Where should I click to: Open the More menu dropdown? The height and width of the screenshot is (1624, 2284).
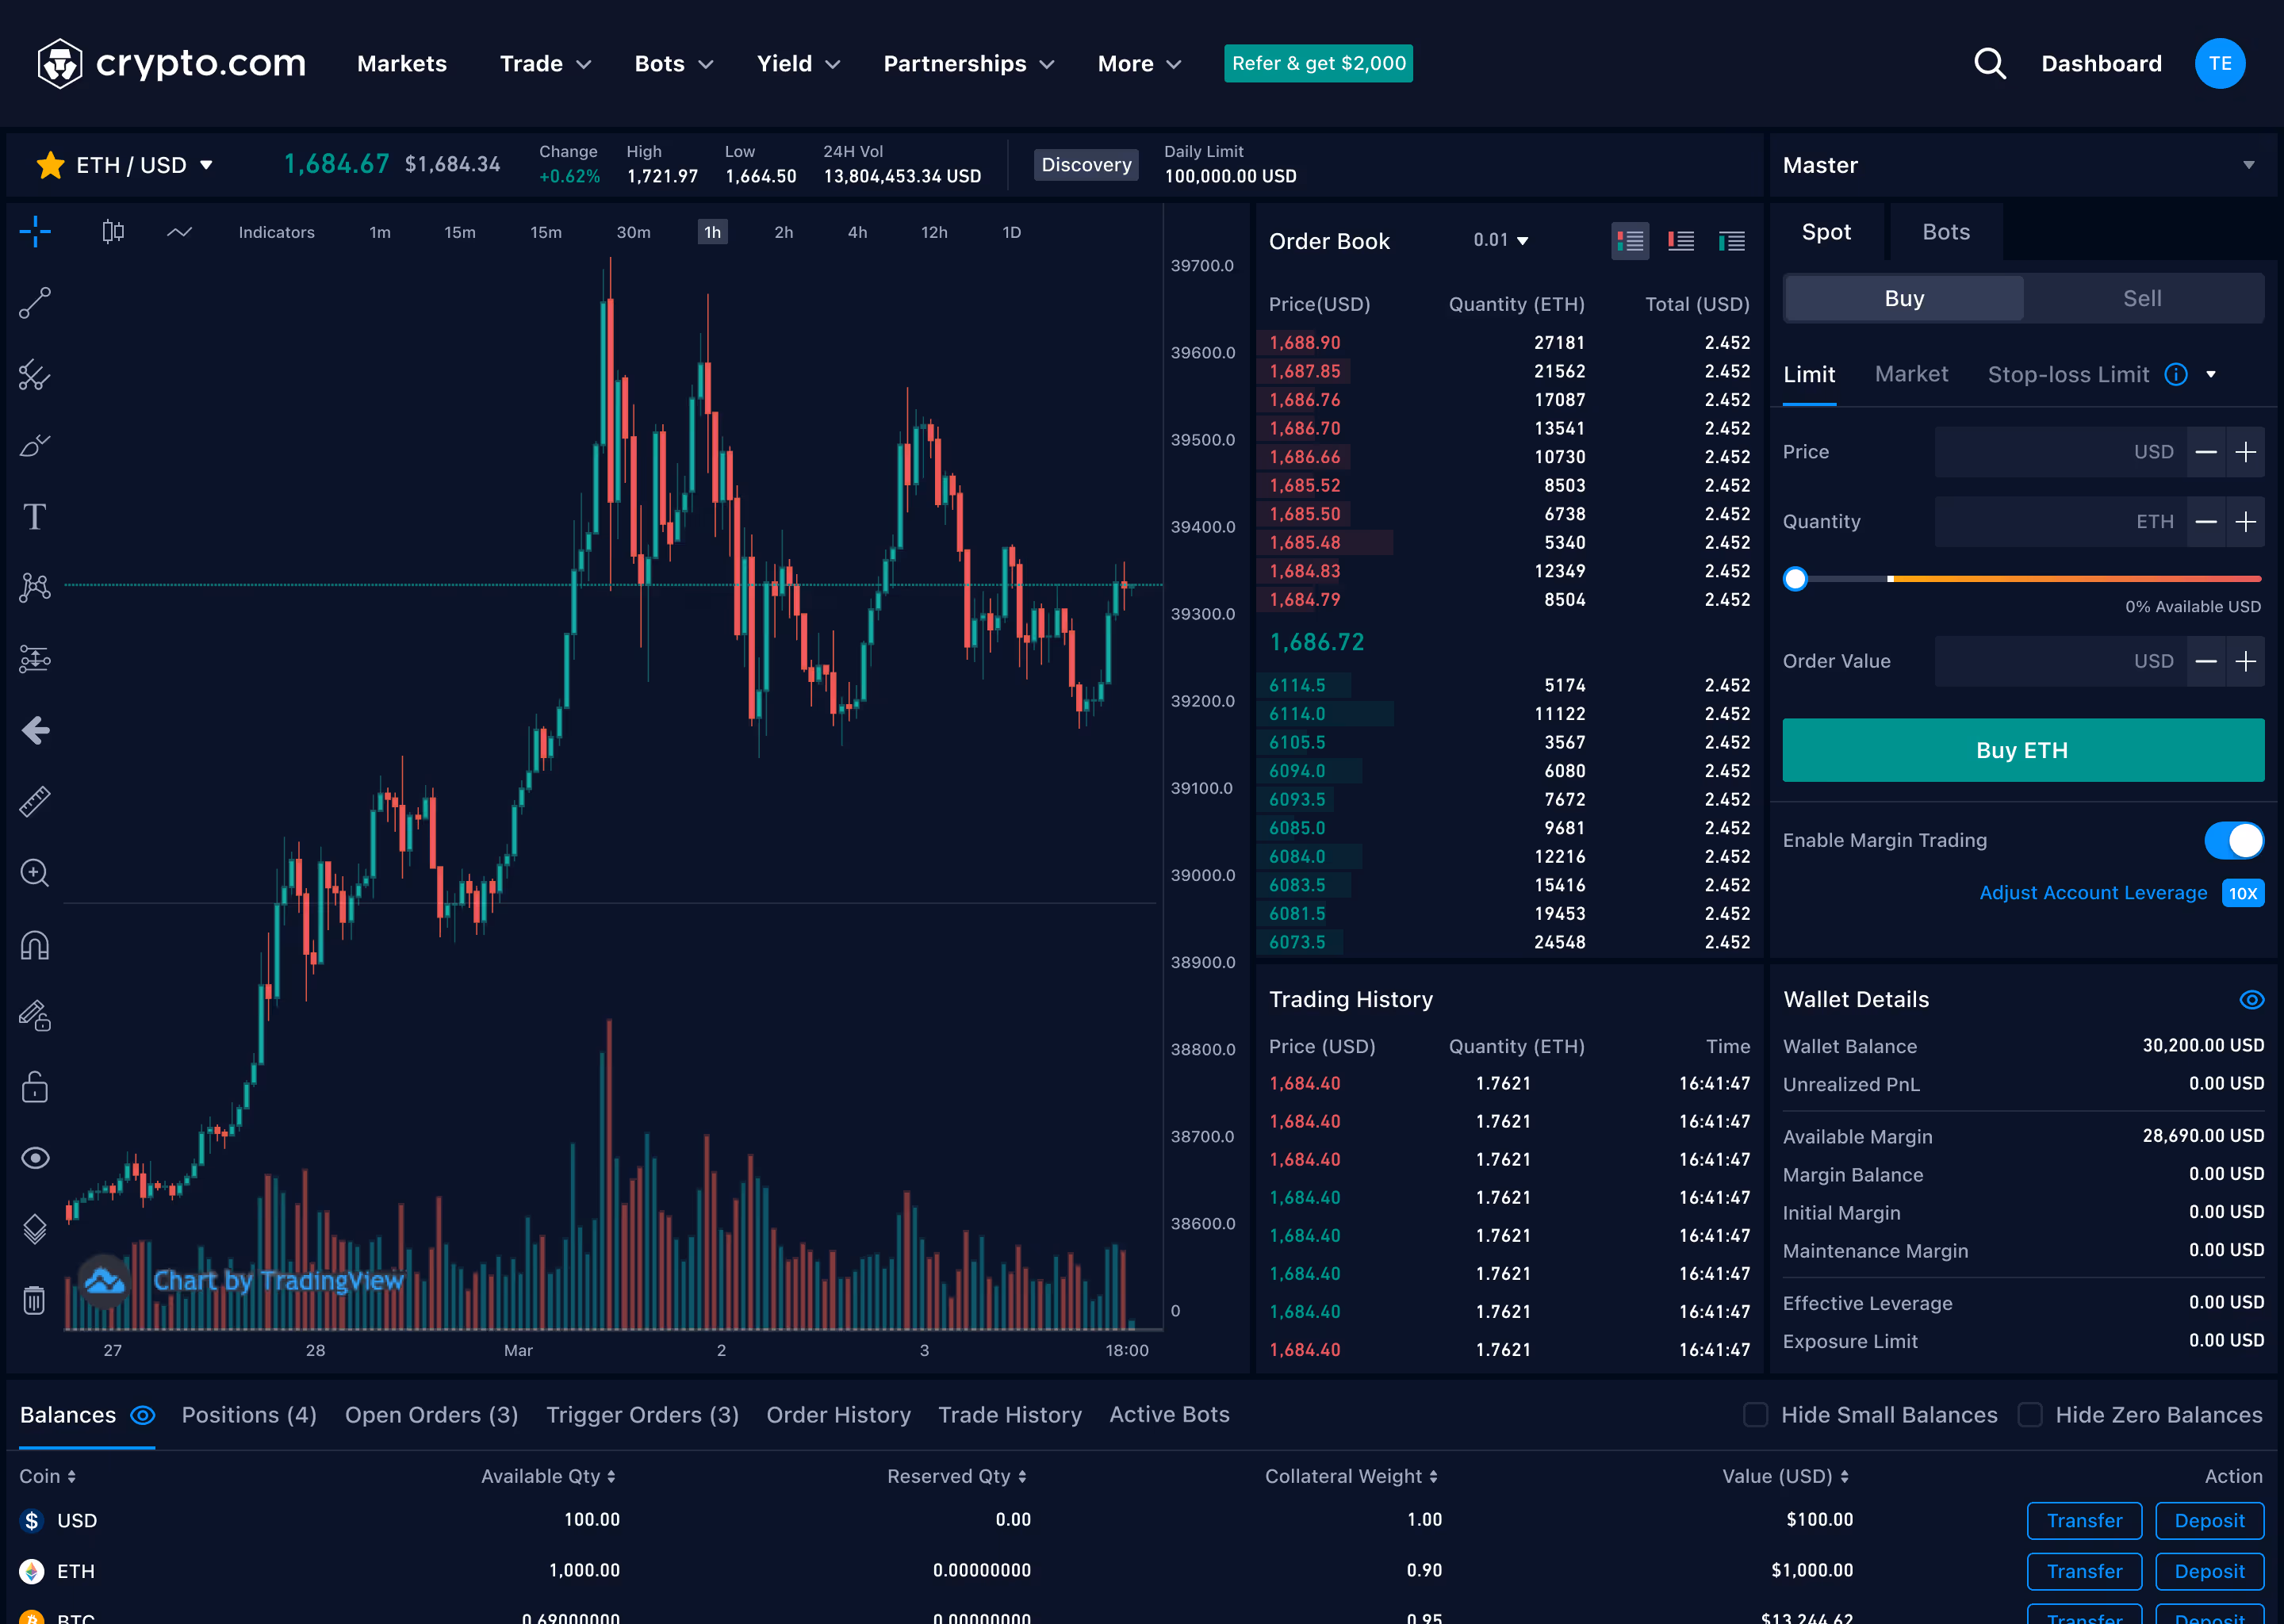tap(1140, 64)
